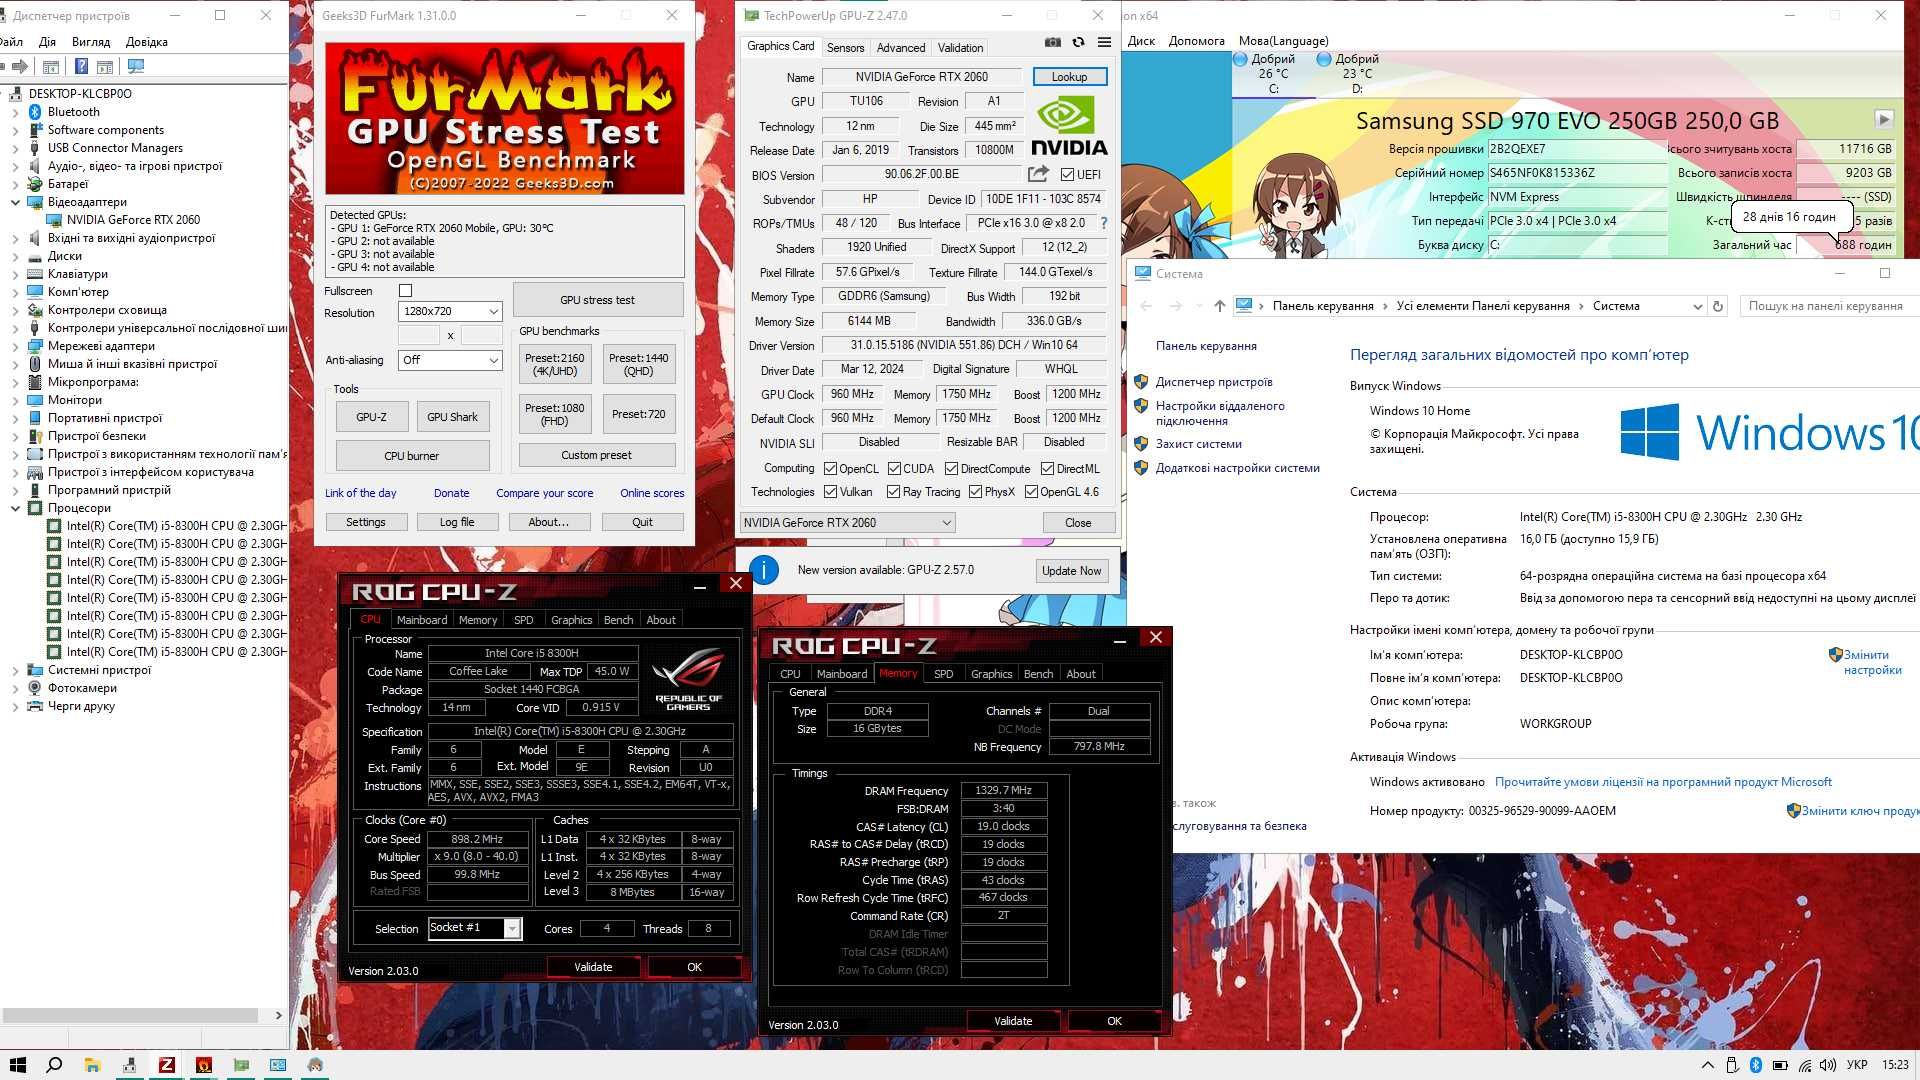The image size is (1920, 1080).
Task: Click the Змінити ключ продукту link
Action: click(1860, 811)
